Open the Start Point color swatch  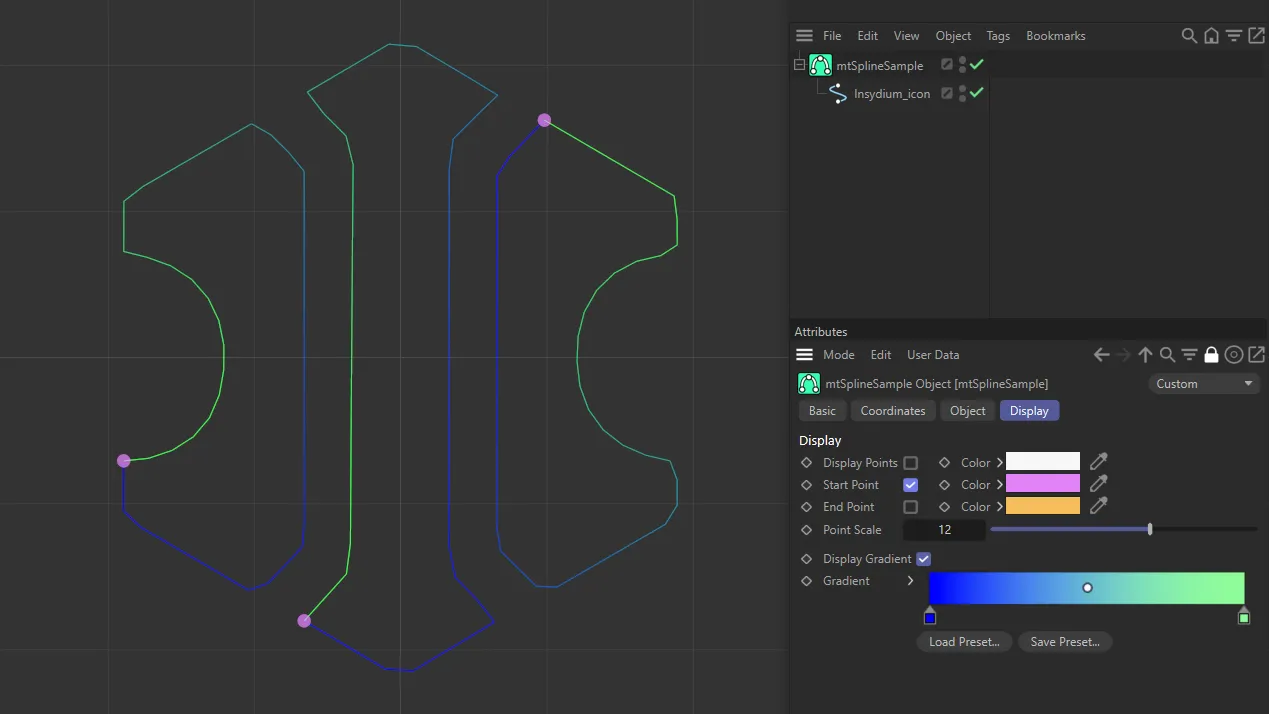click(1042, 484)
